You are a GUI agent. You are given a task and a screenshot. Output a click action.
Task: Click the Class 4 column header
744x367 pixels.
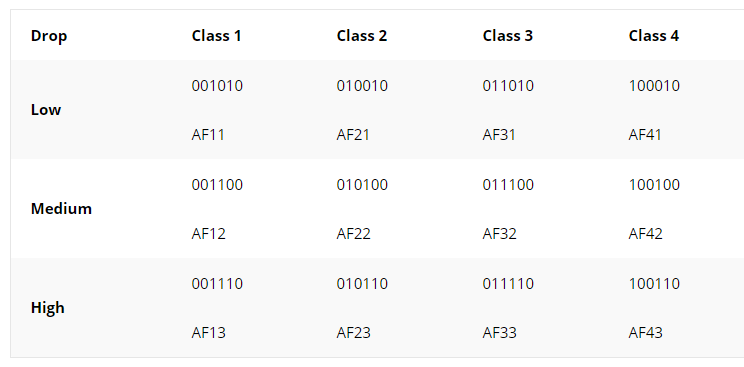tap(654, 36)
